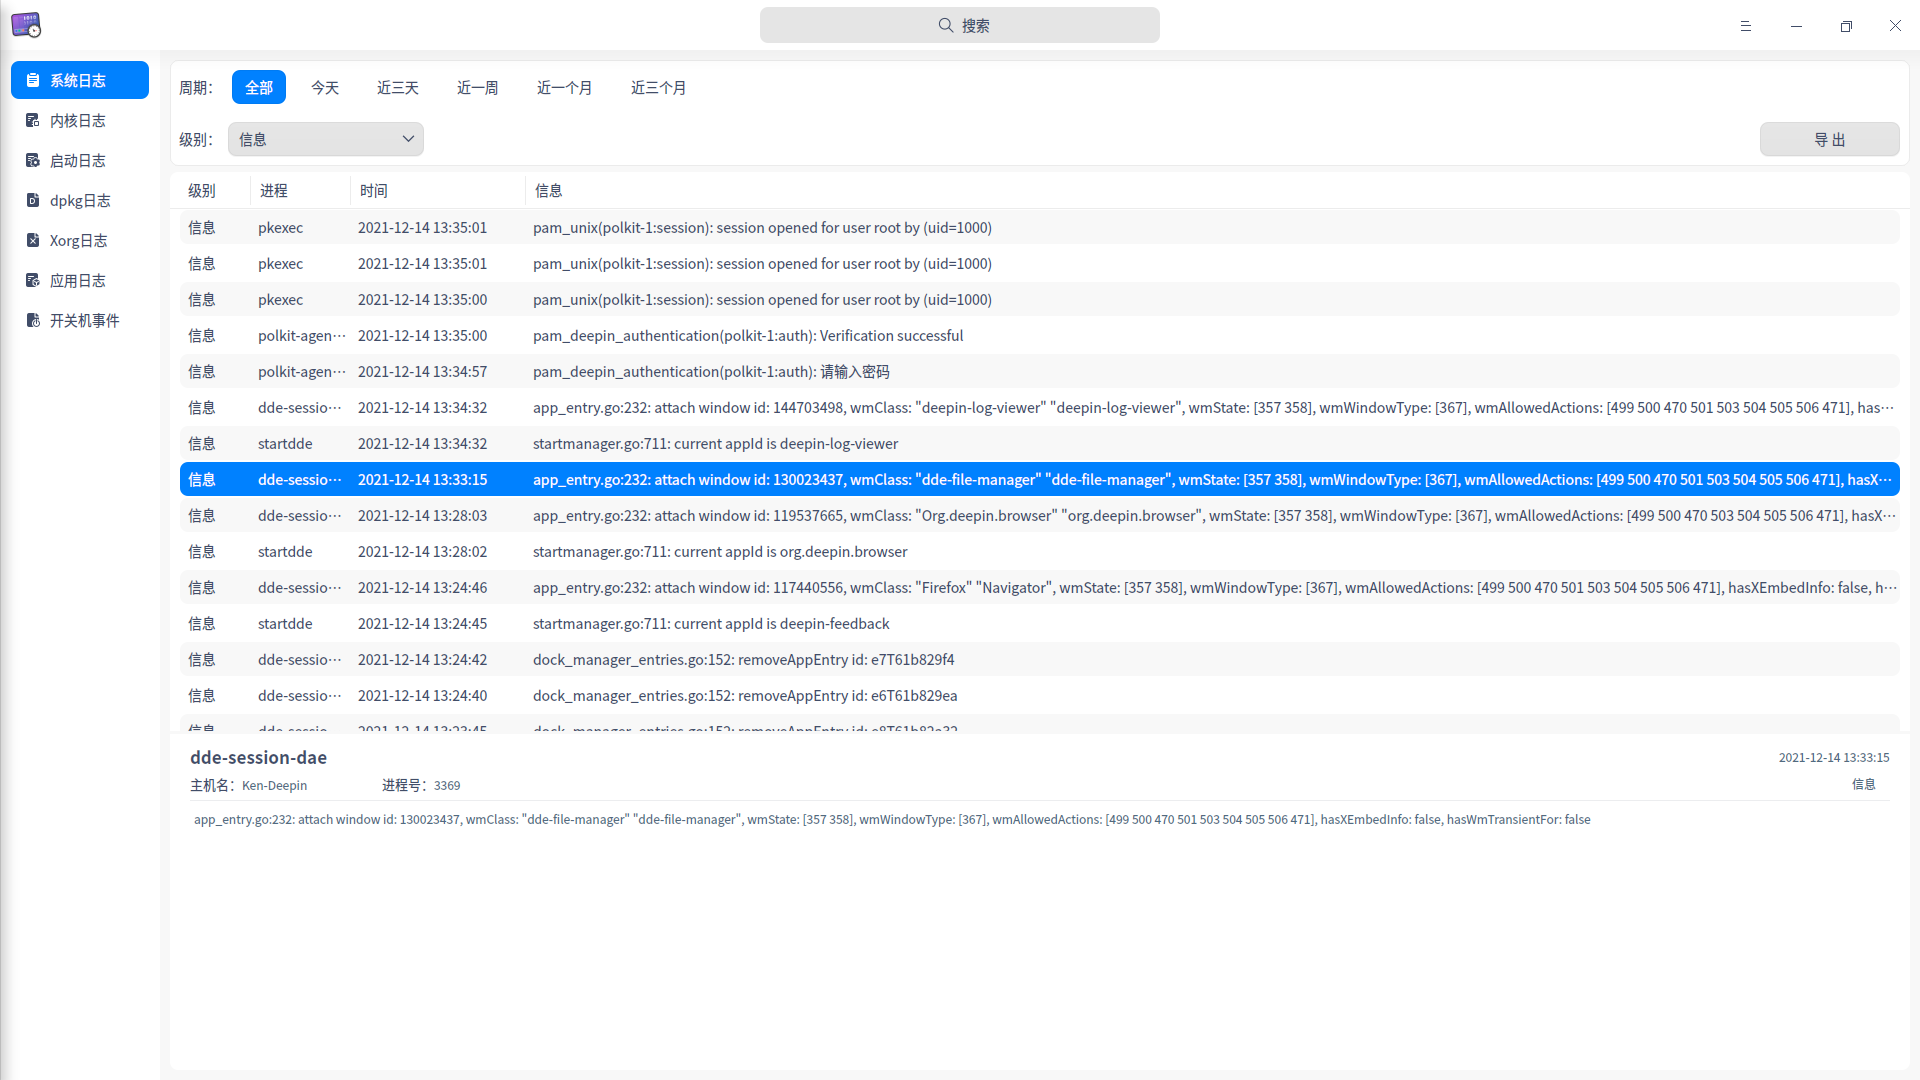The height and width of the screenshot is (1080, 1920).
Task: Open the dpkg log via its sidebar icon
Action: (33, 200)
